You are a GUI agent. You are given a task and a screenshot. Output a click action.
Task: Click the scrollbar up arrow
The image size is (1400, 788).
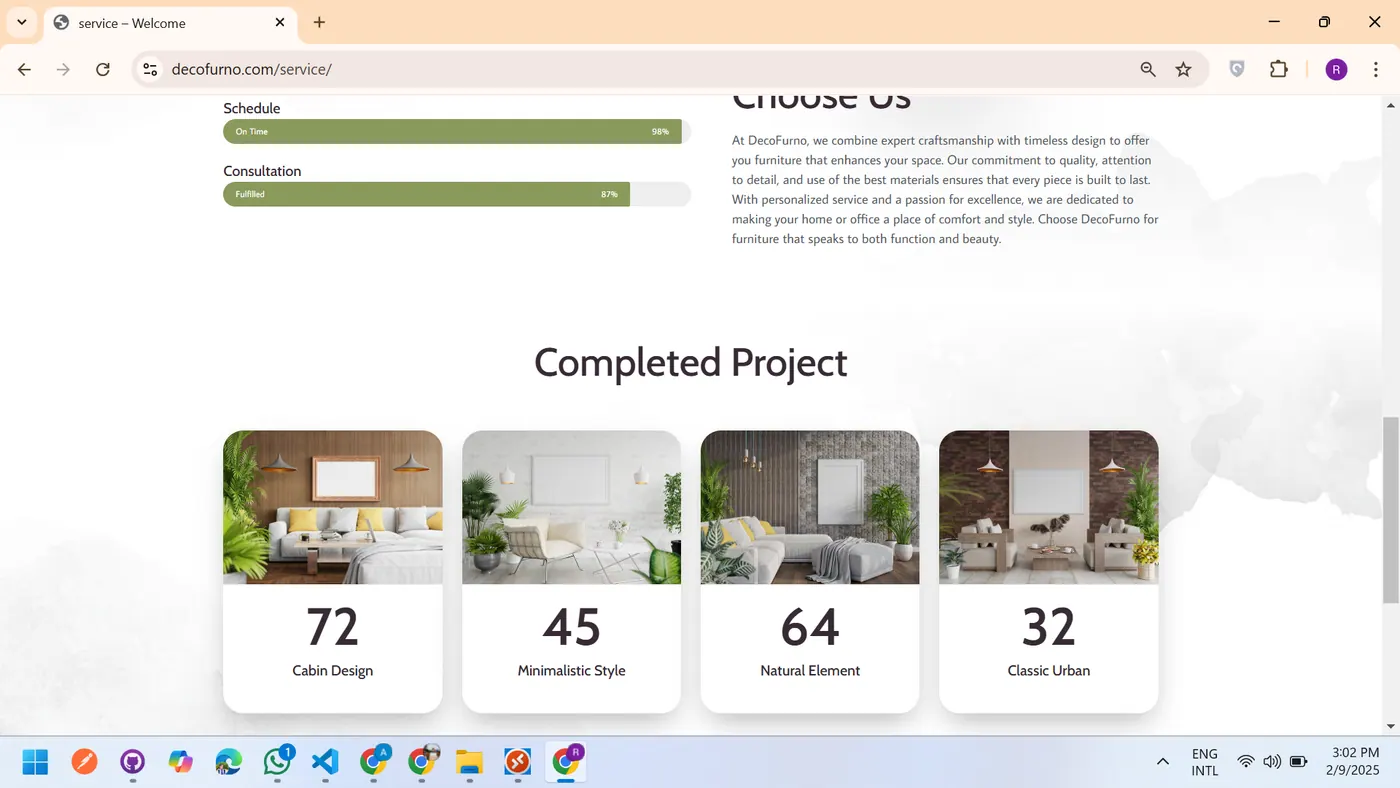pos(1390,105)
